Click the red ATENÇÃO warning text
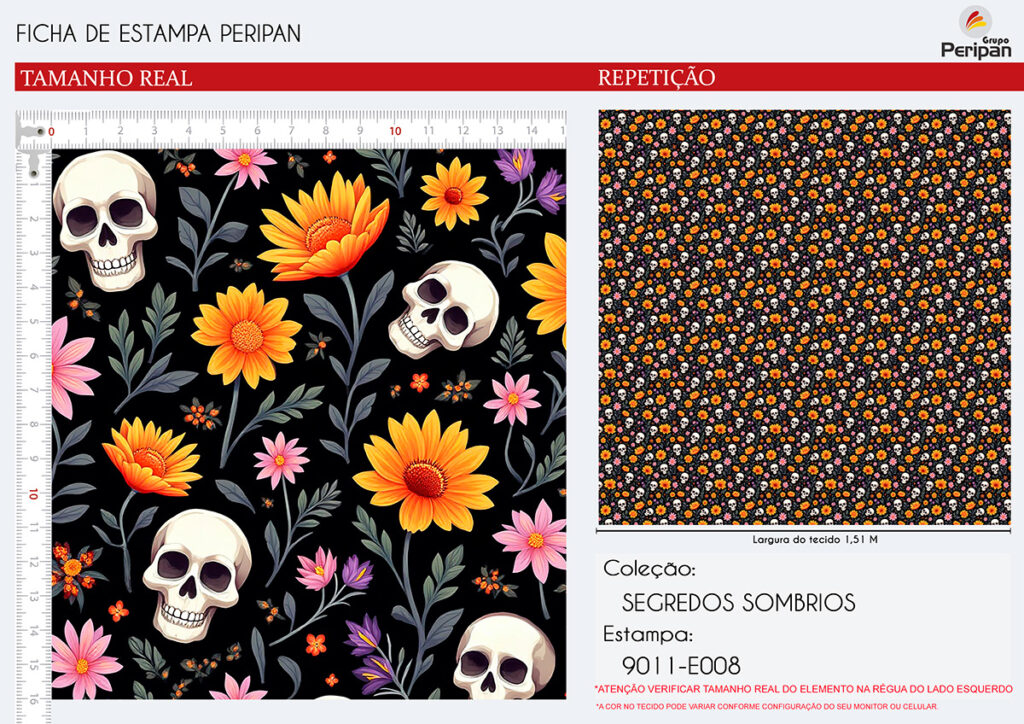1024x724 pixels. tap(803, 689)
